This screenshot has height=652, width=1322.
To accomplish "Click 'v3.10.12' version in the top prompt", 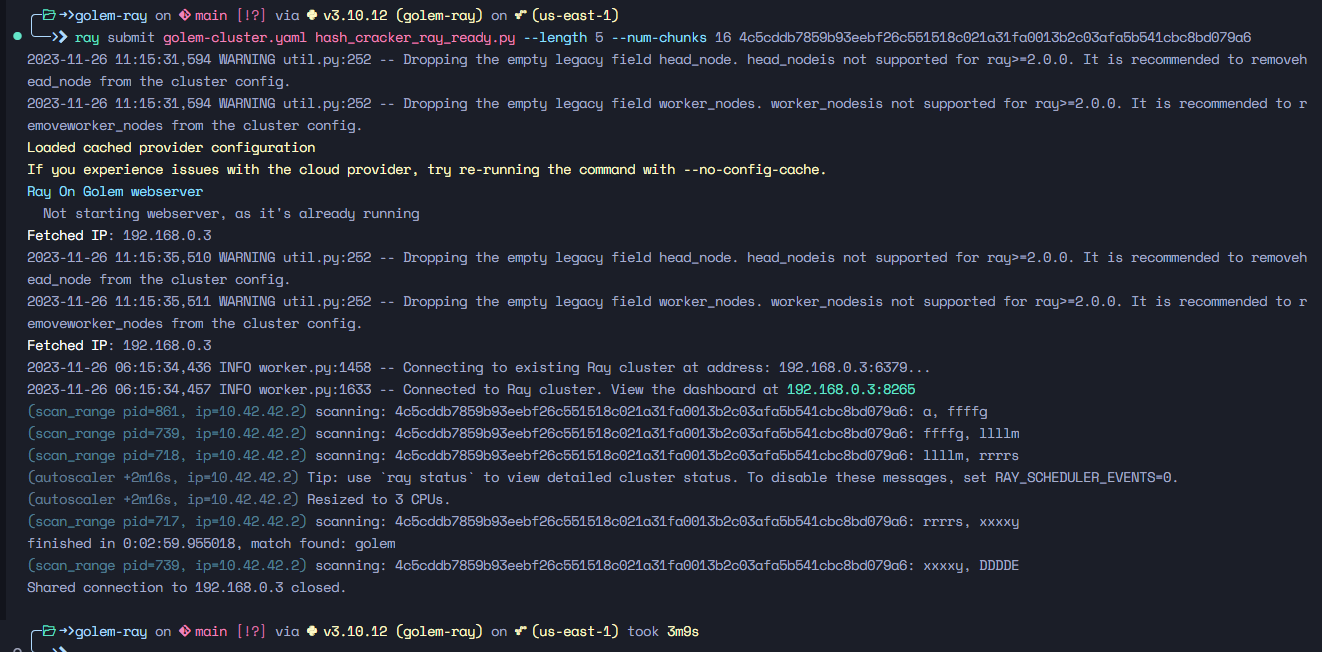I will 355,16.
